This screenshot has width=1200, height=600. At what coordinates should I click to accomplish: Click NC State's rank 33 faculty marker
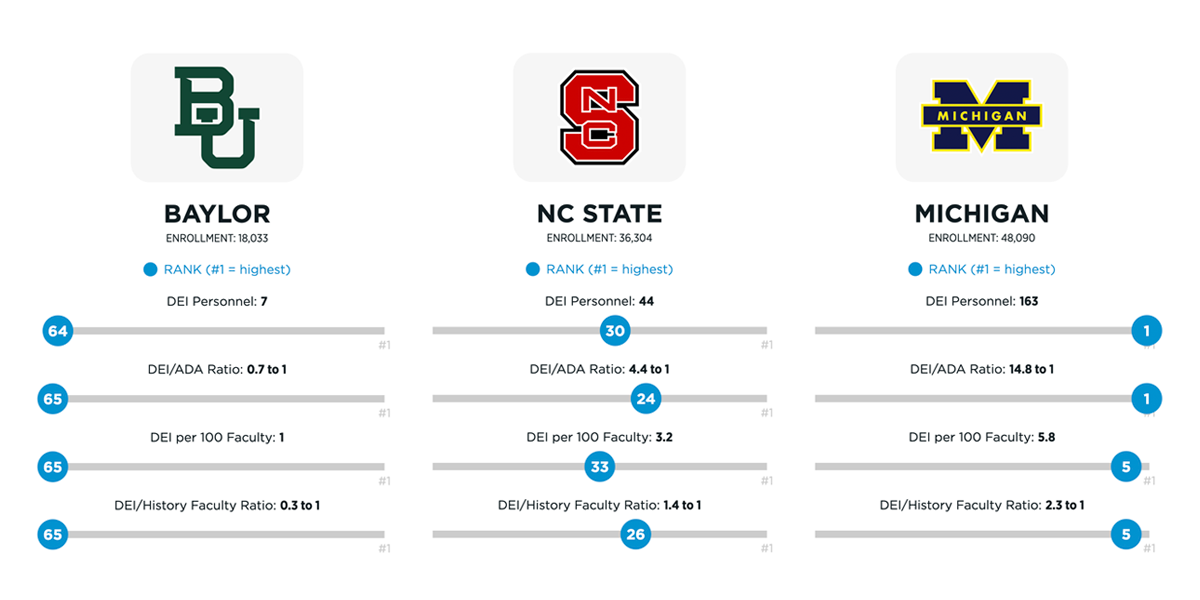(600, 467)
